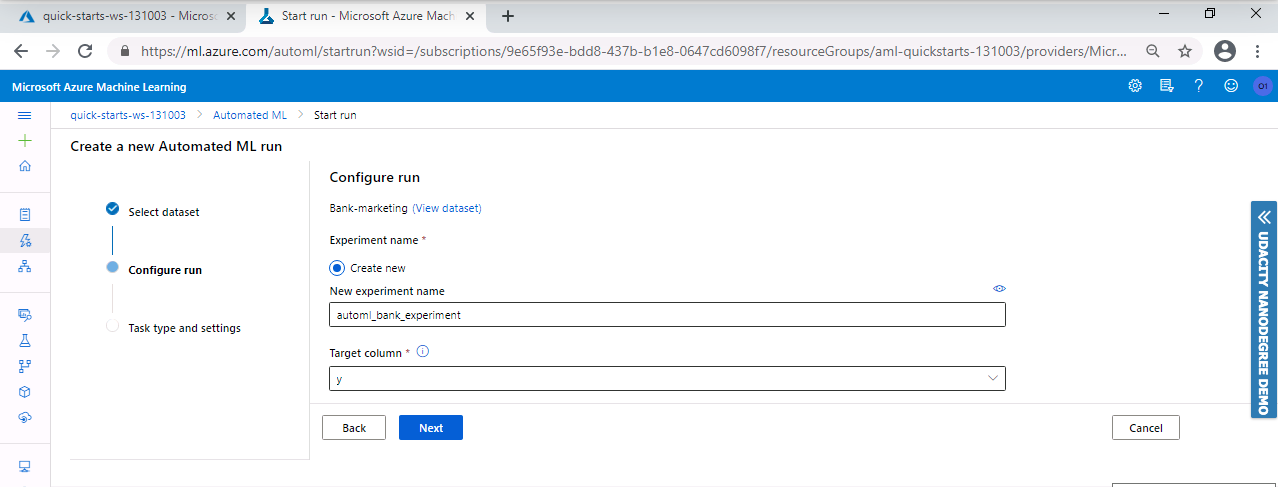1278x487 pixels.
Task: Click the Automated ML breadcrumb link
Action: coord(250,115)
